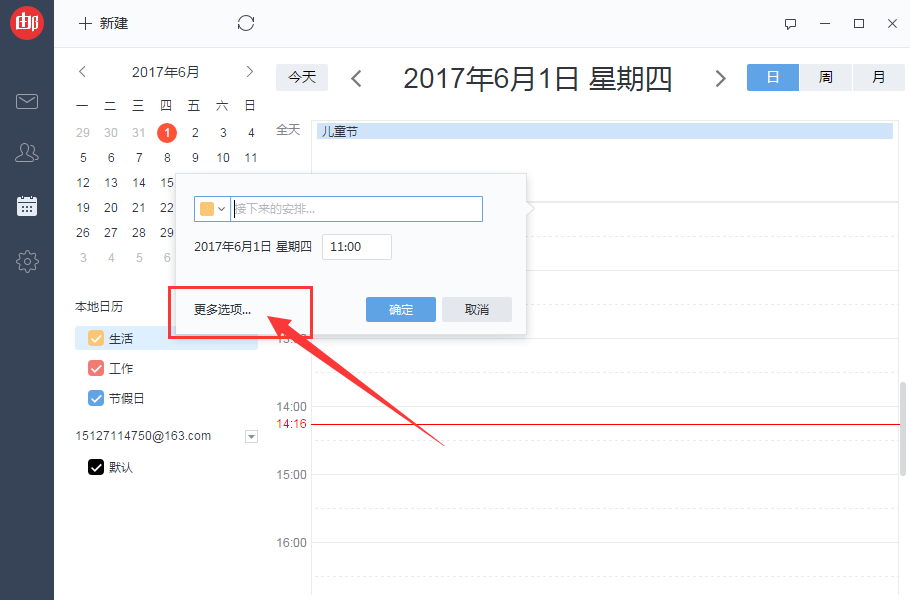
Task: Disable the 节假日 calendar checkbox
Action: tap(96, 398)
